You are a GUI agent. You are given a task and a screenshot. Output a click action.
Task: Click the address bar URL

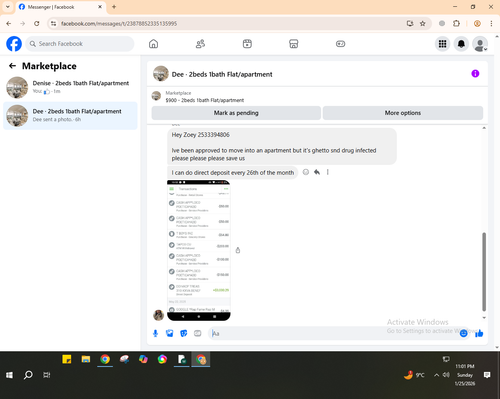click(x=119, y=24)
